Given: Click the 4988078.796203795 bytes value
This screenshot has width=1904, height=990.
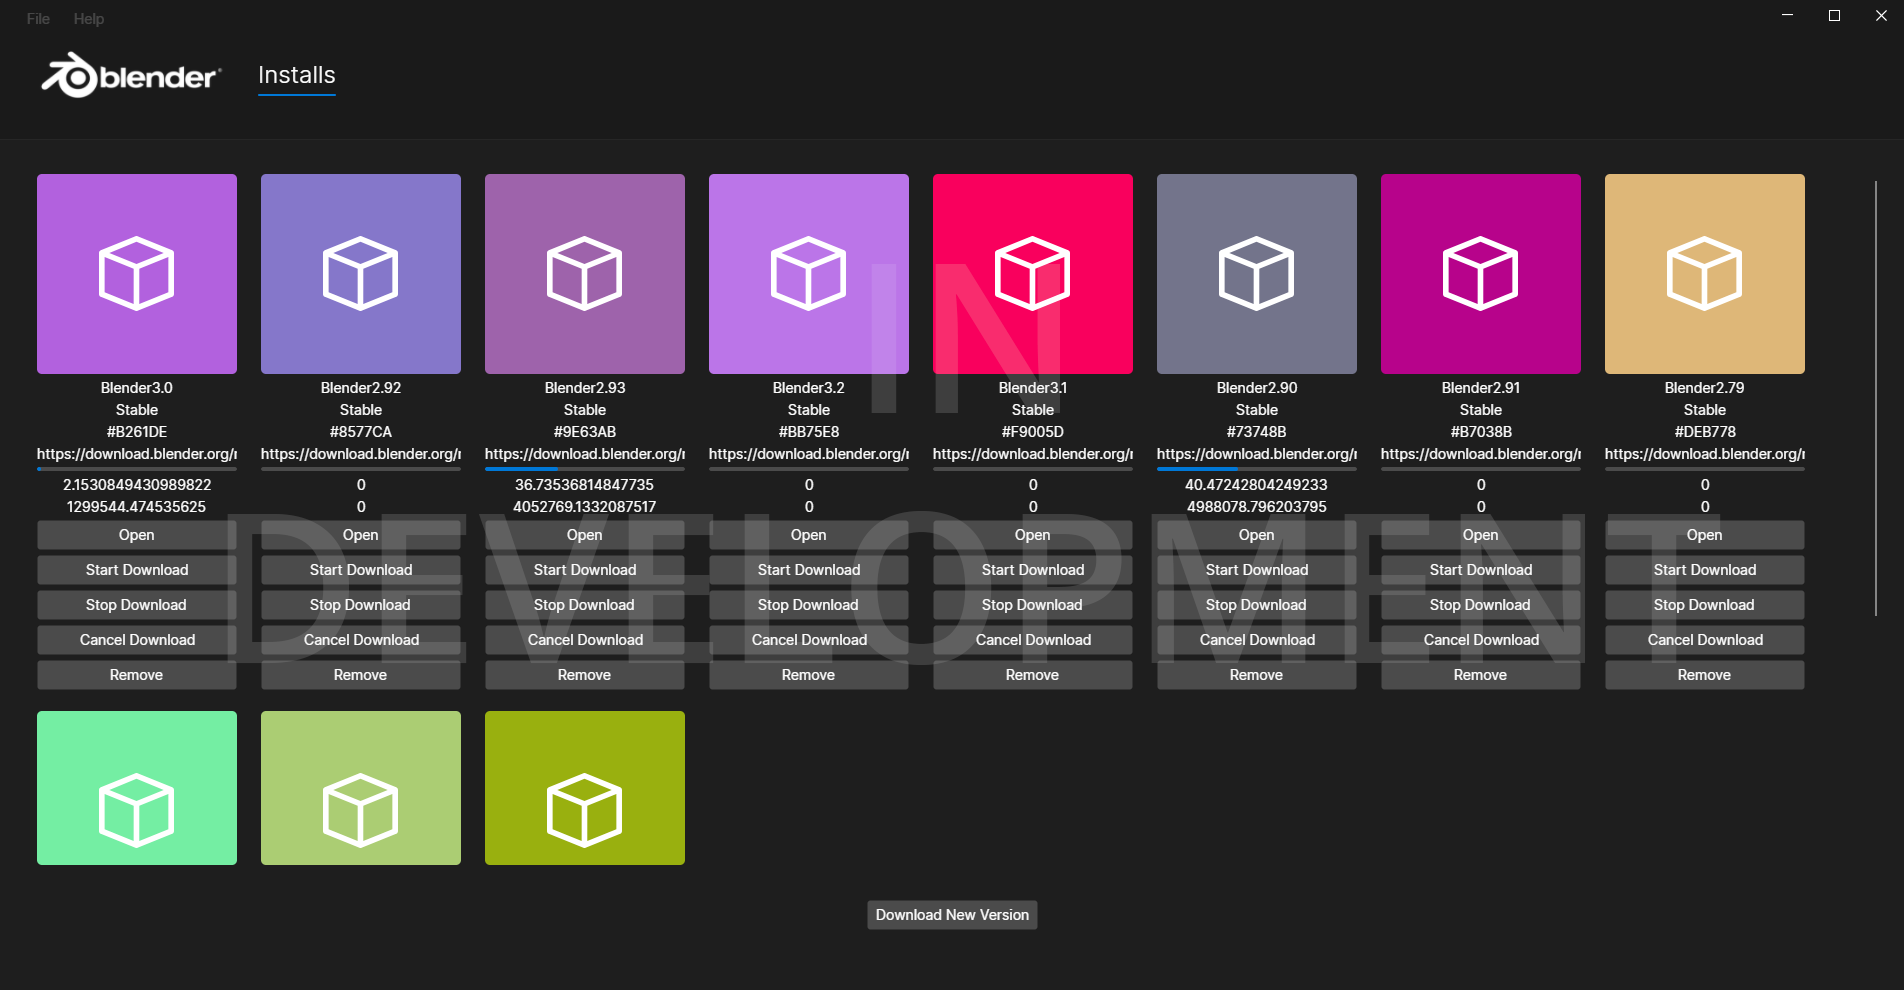Looking at the screenshot, I should 1257,507.
